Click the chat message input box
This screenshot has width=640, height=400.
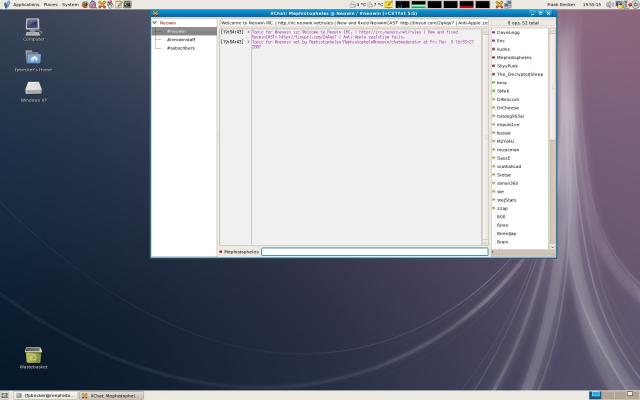375,252
